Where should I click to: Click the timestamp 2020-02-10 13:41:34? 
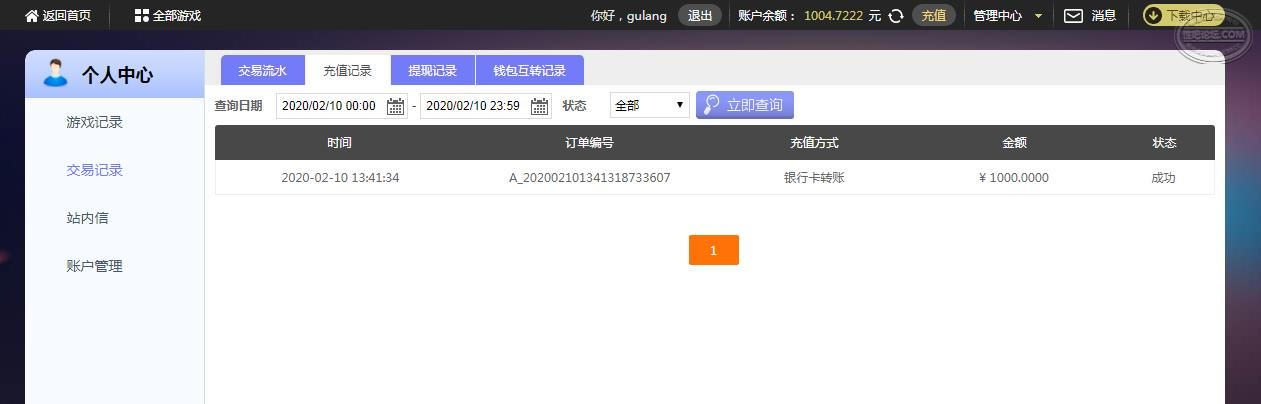click(x=340, y=178)
